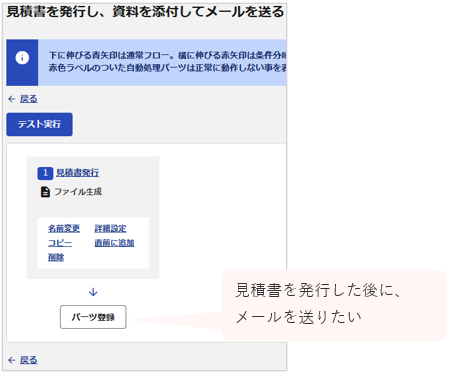Open the 見積書発行 step link
This screenshot has height=378, width=451.
77,173
